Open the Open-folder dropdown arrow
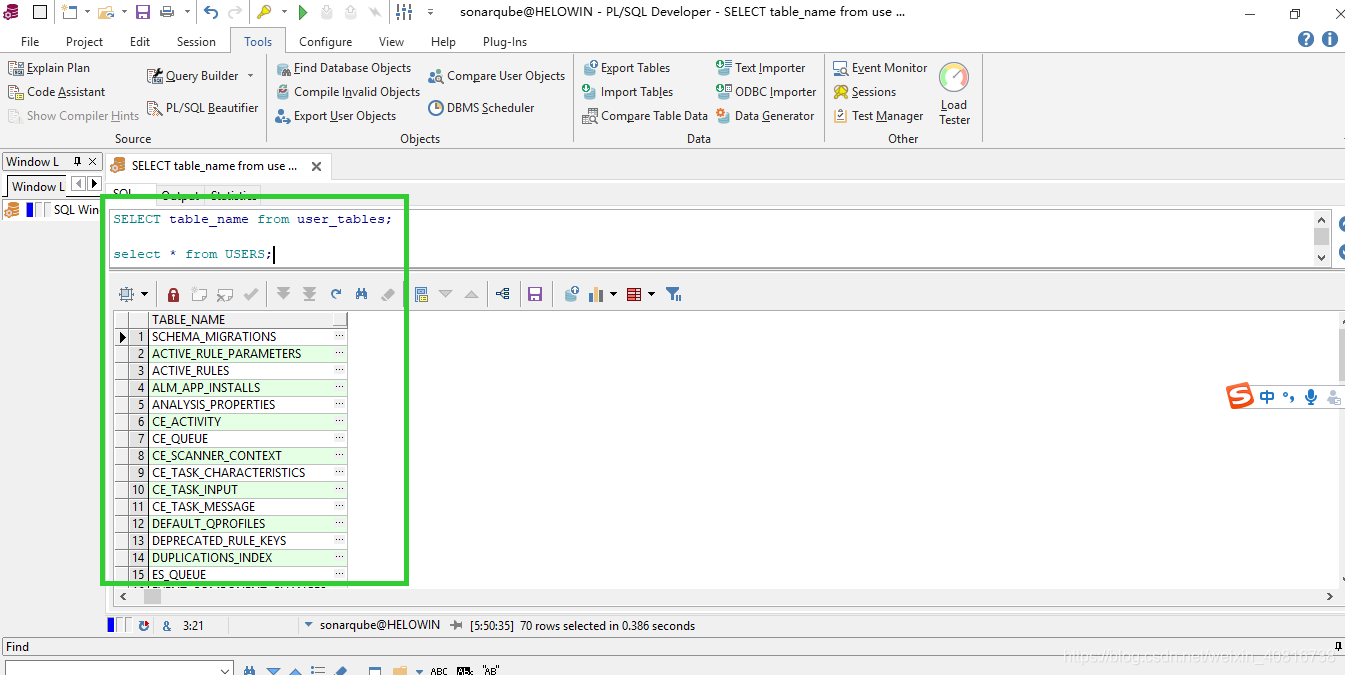 pyautogui.click(x=122, y=13)
